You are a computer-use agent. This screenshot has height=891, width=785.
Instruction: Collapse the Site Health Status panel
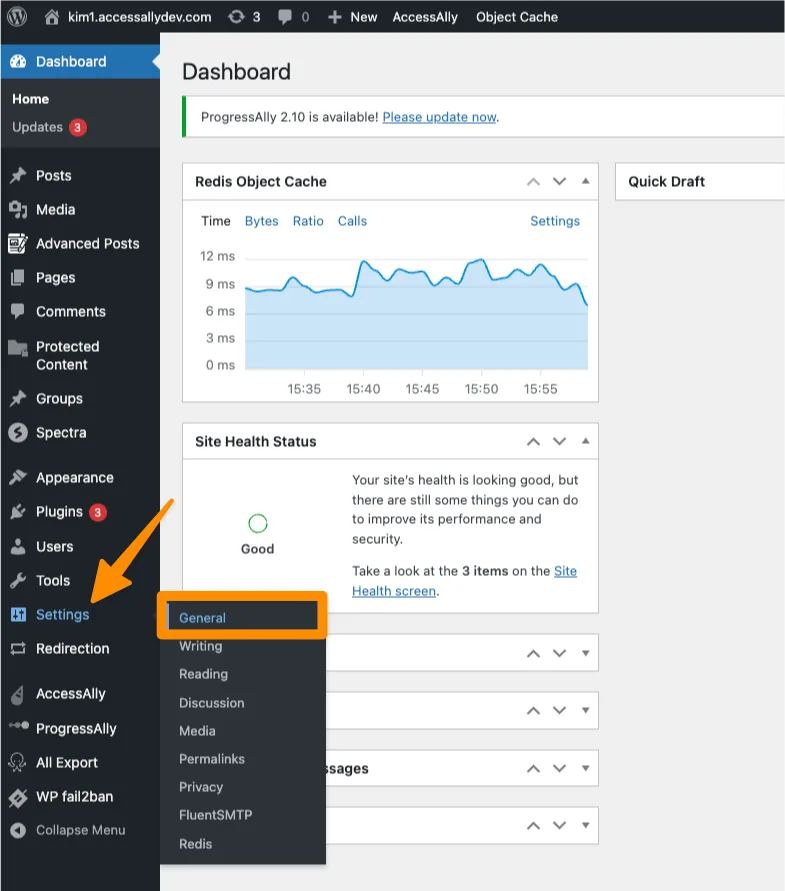click(x=585, y=442)
